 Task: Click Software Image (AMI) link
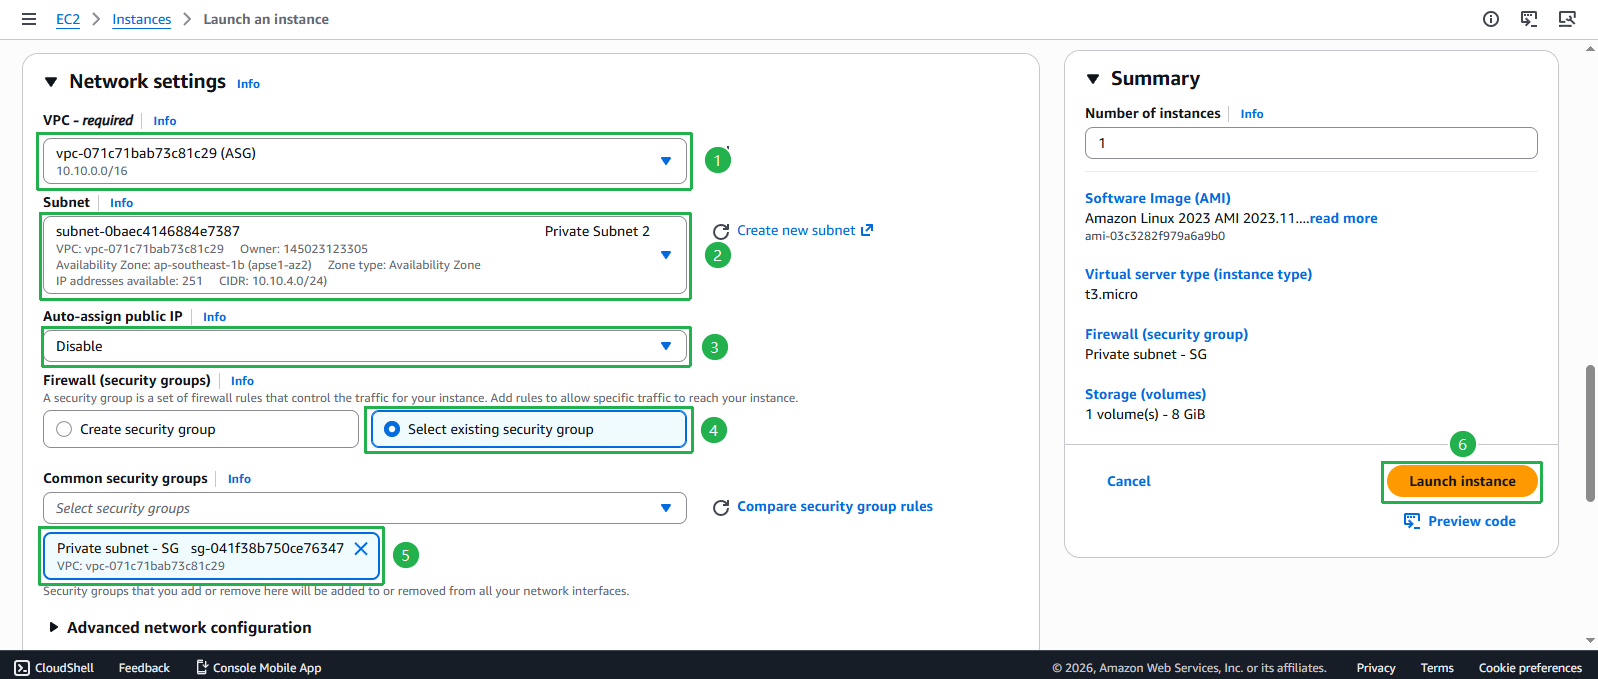(x=1158, y=198)
